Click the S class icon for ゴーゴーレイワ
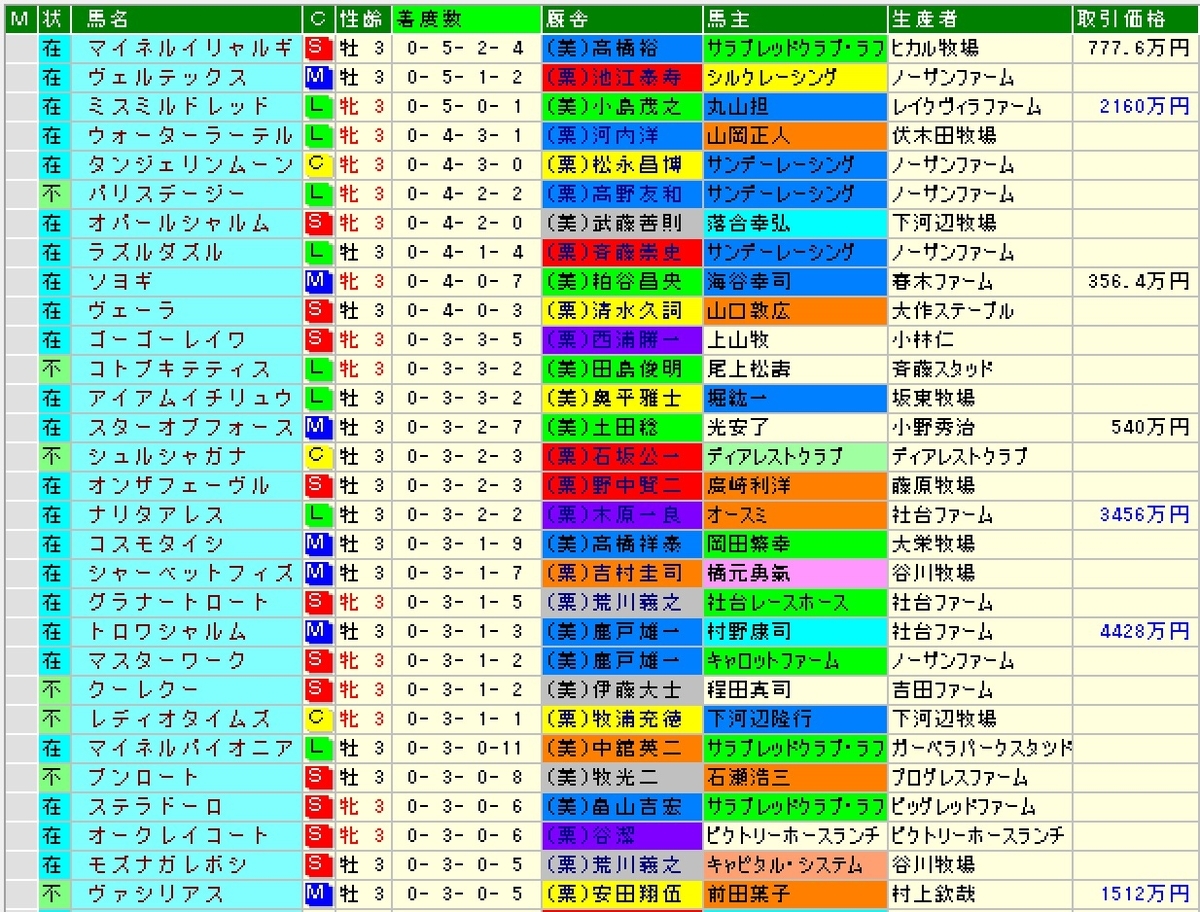The height and width of the screenshot is (912, 1200). (x=318, y=339)
